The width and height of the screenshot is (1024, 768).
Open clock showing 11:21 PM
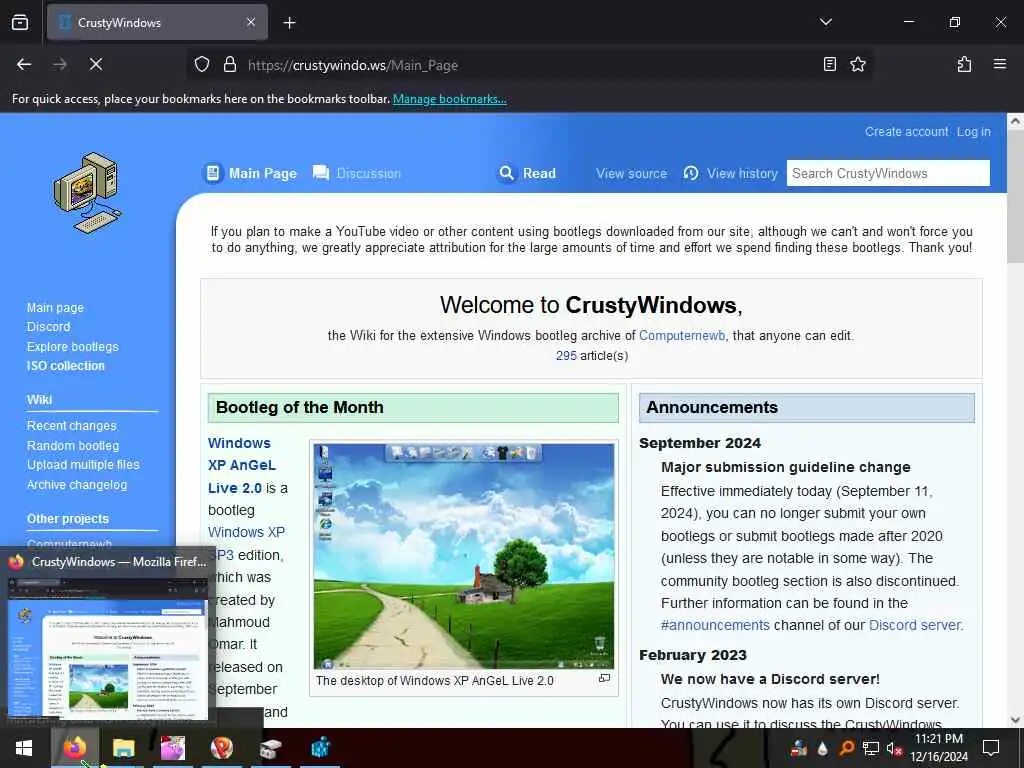(x=938, y=748)
